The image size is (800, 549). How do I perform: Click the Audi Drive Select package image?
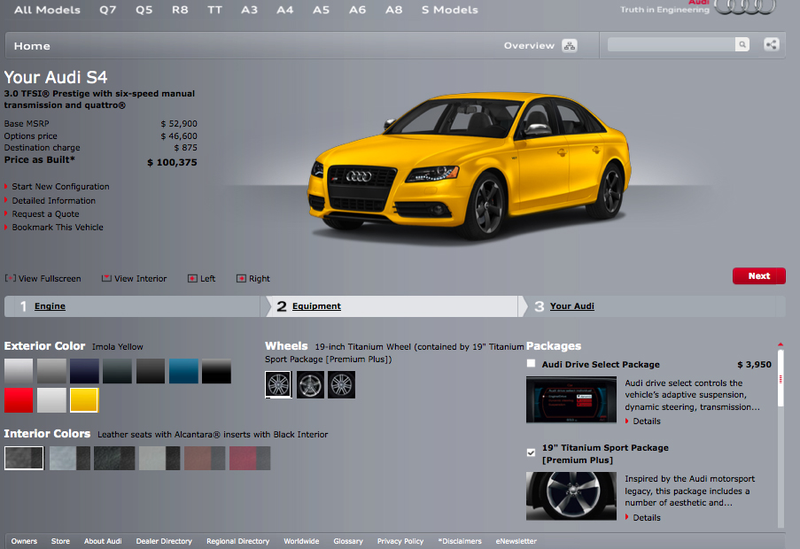(x=571, y=400)
